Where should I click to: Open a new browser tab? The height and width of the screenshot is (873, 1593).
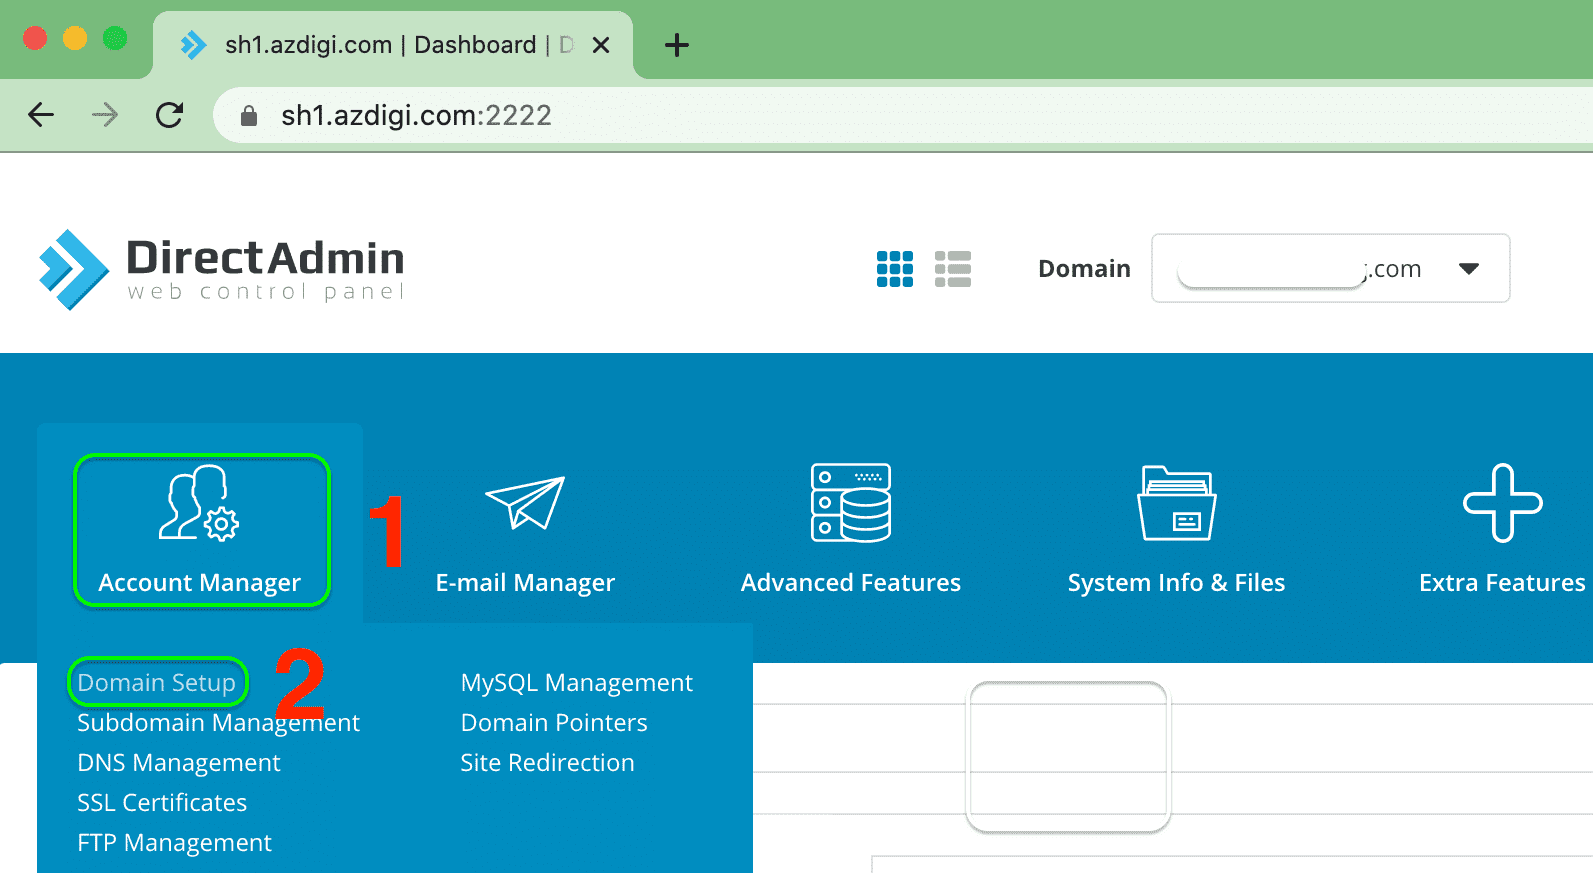[677, 45]
